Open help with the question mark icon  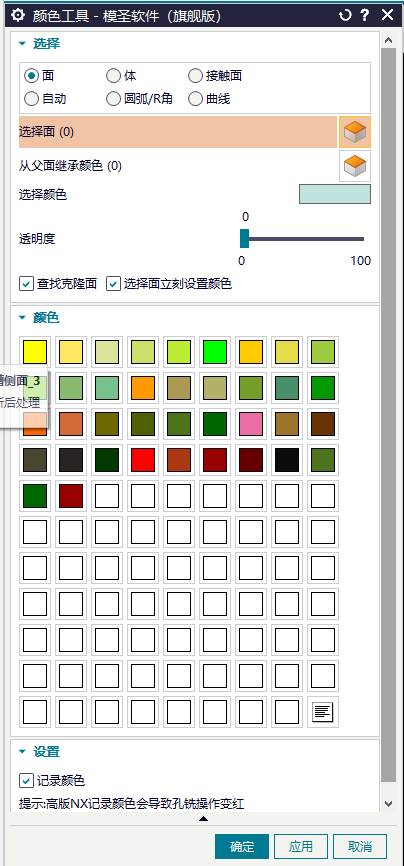point(365,15)
